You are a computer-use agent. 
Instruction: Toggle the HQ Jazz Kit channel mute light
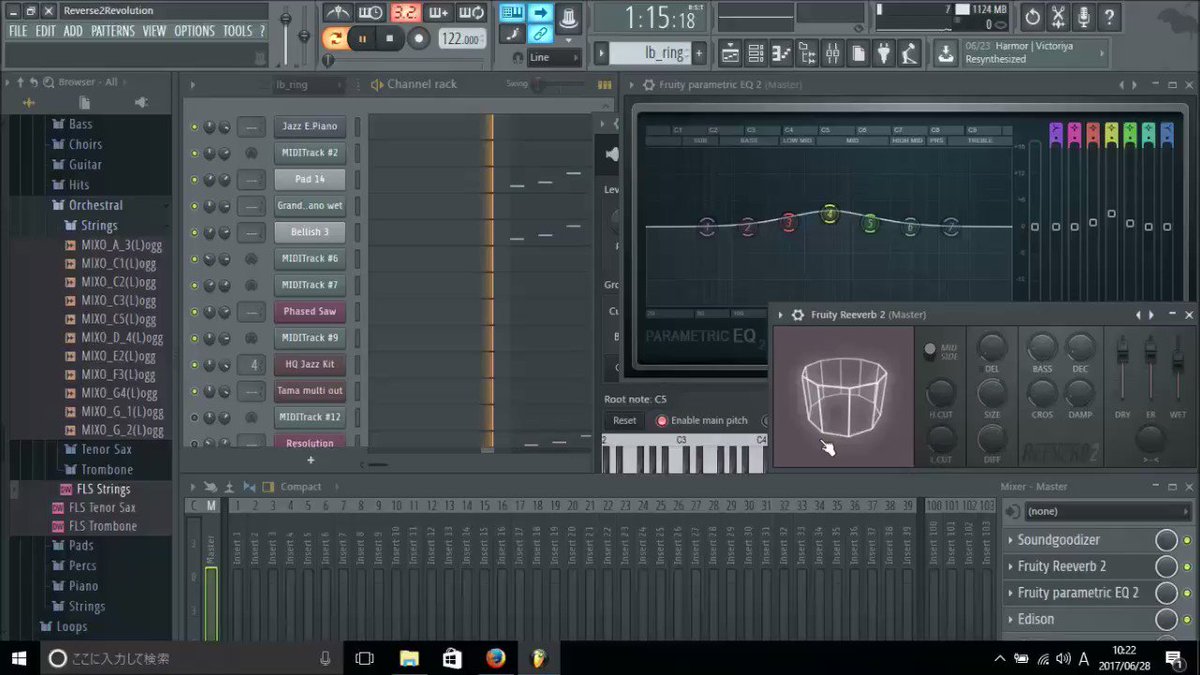[194, 365]
